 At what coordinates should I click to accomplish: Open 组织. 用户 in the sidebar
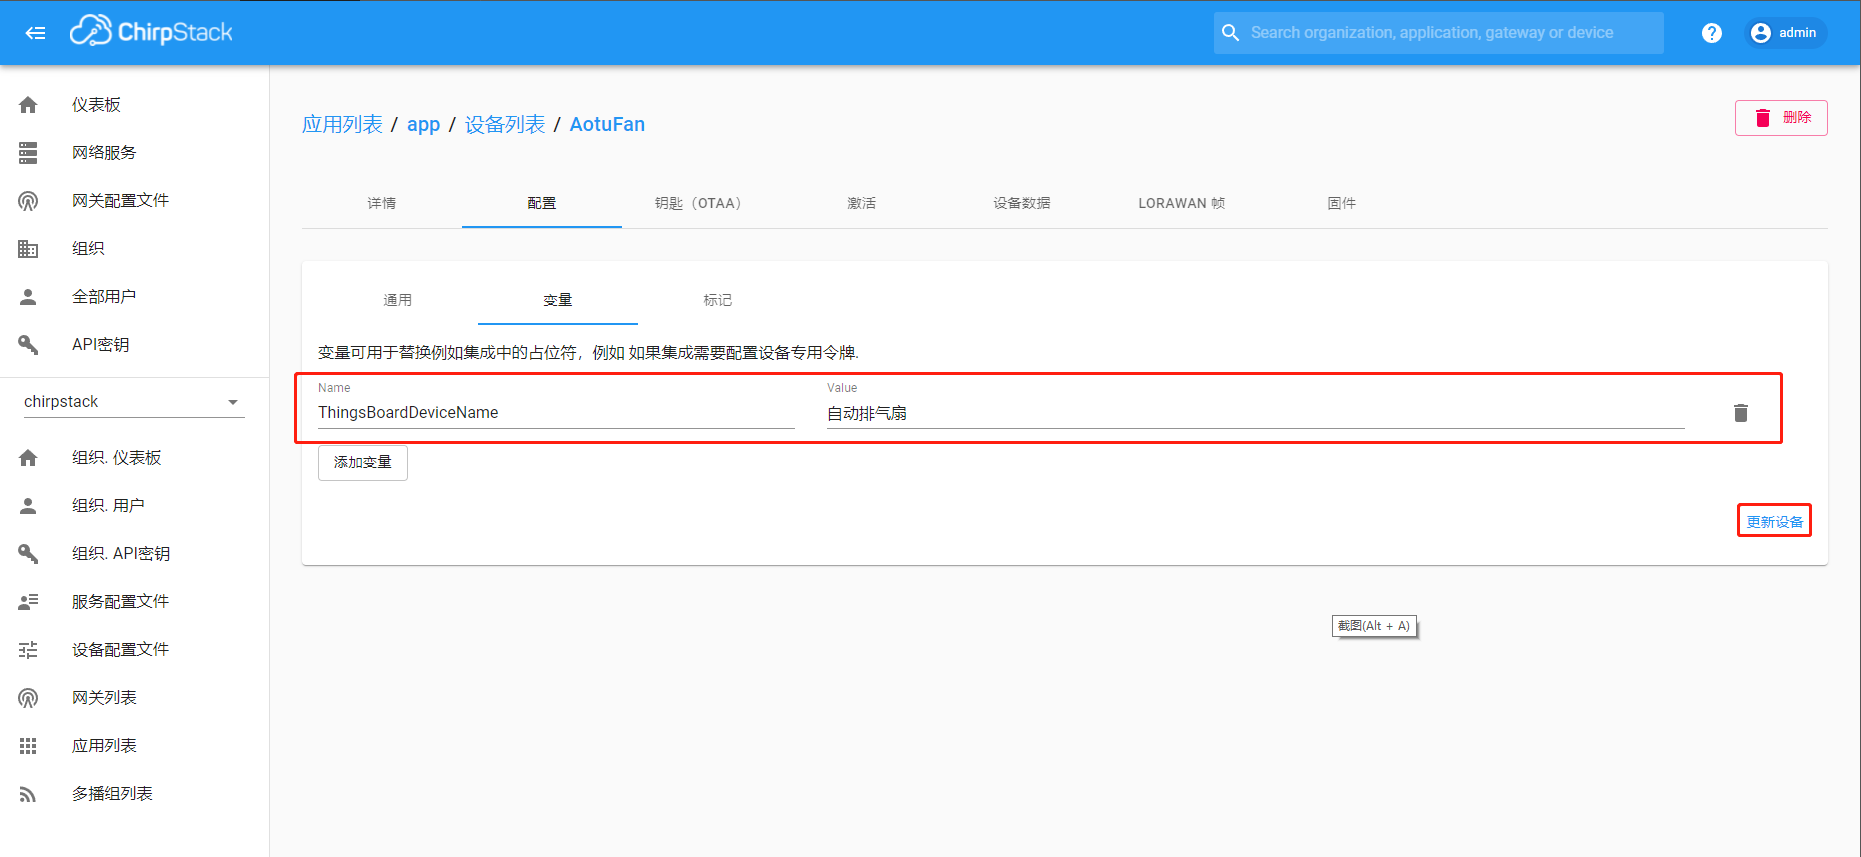[x=108, y=506]
